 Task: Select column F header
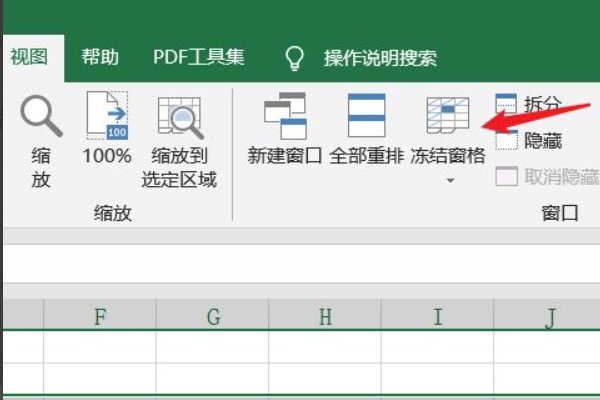[100, 315]
